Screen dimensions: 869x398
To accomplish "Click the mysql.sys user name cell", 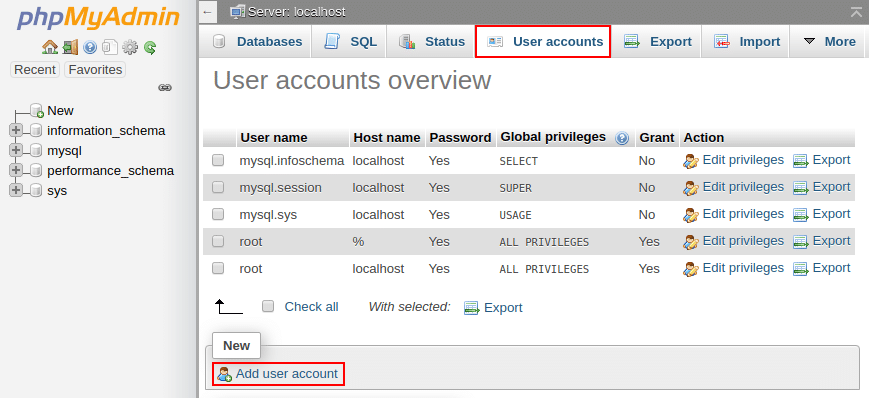I will coord(268,215).
